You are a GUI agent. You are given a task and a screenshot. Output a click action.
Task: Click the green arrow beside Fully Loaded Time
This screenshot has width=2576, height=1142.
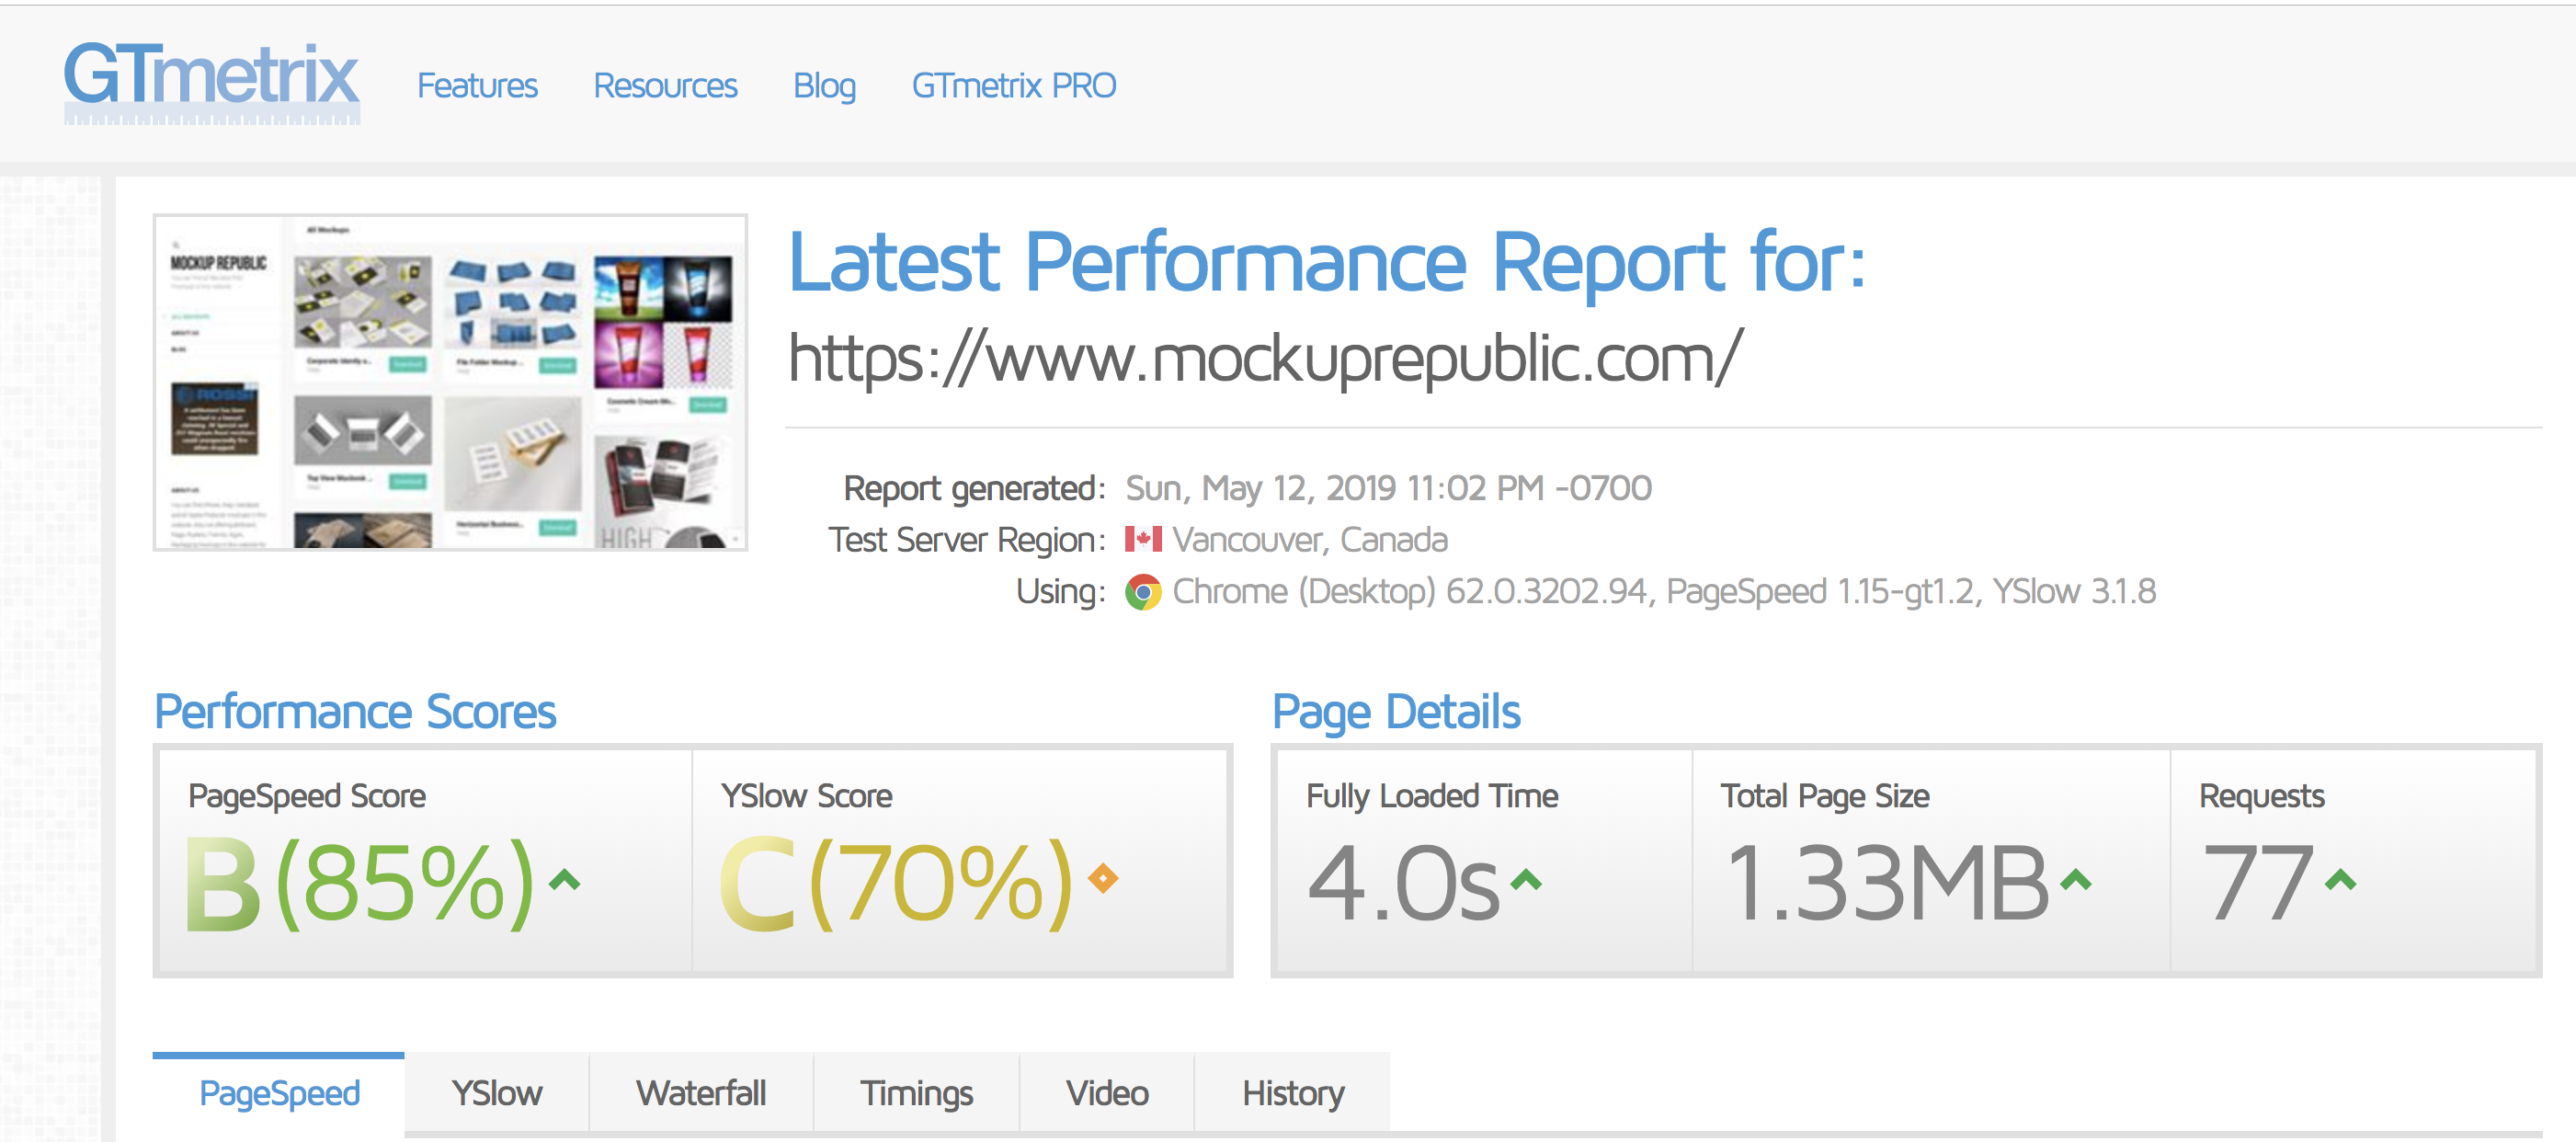[x=1526, y=880]
